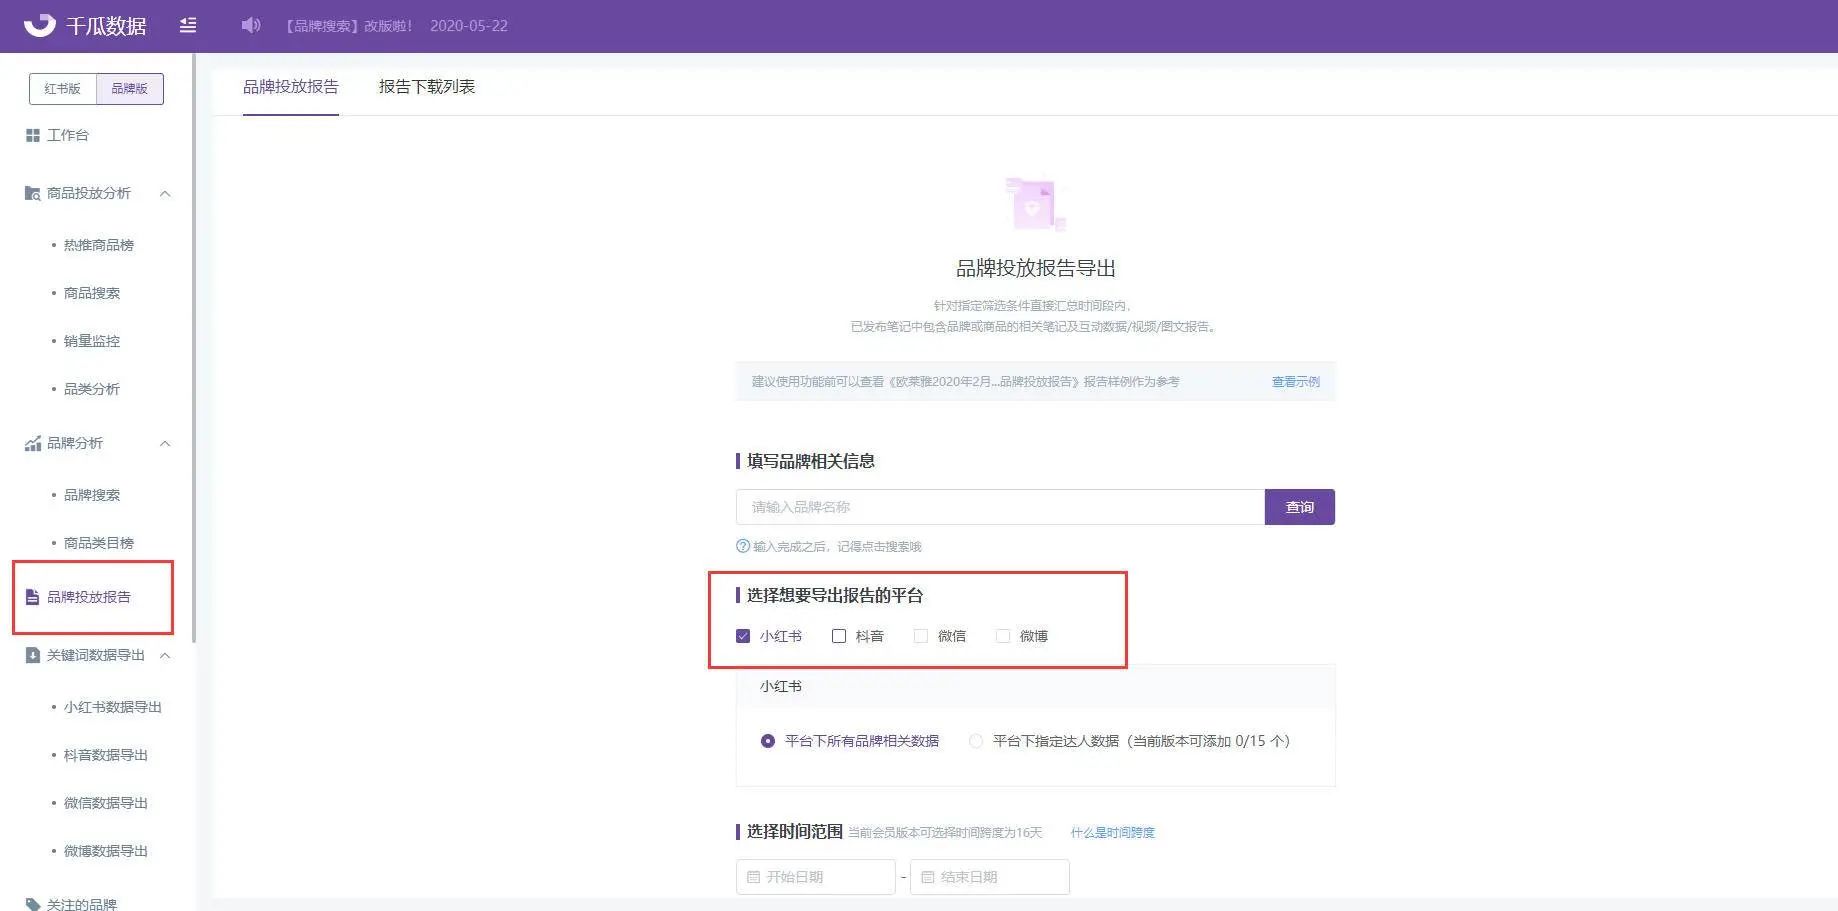Open 品牌搜索 menu item

tap(92, 495)
